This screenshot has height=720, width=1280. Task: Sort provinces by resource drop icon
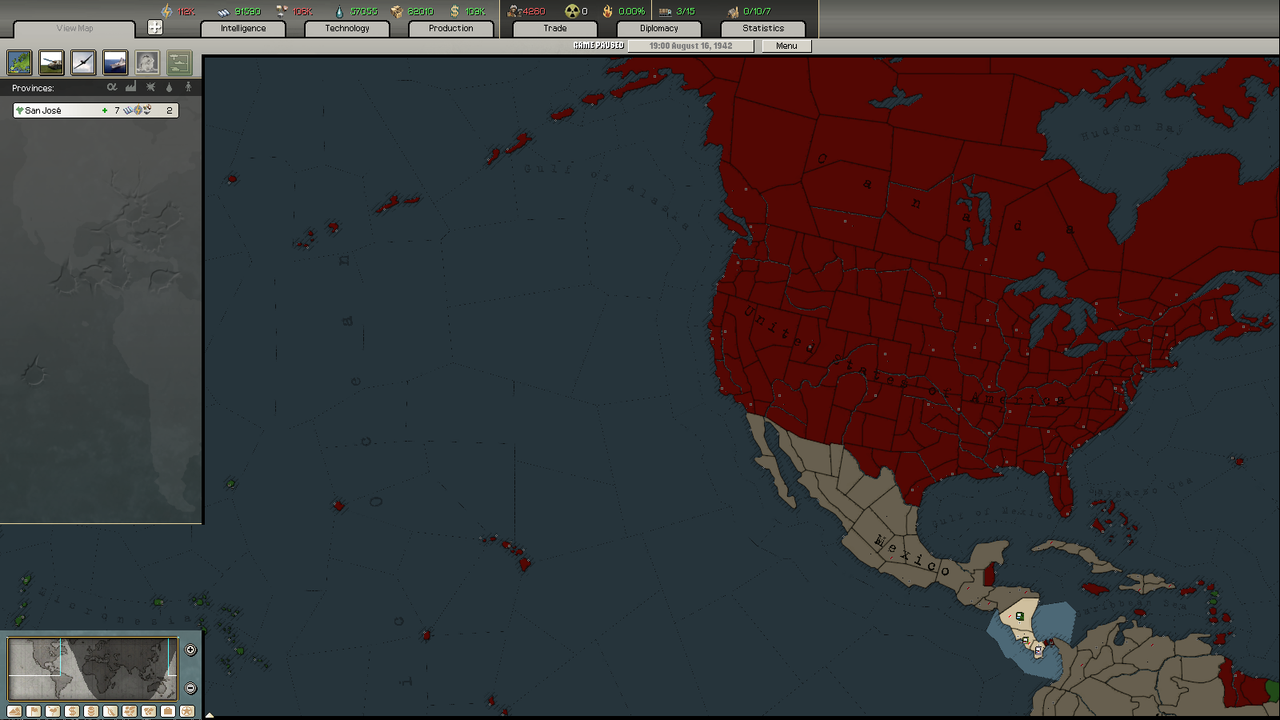[x=169, y=88]
